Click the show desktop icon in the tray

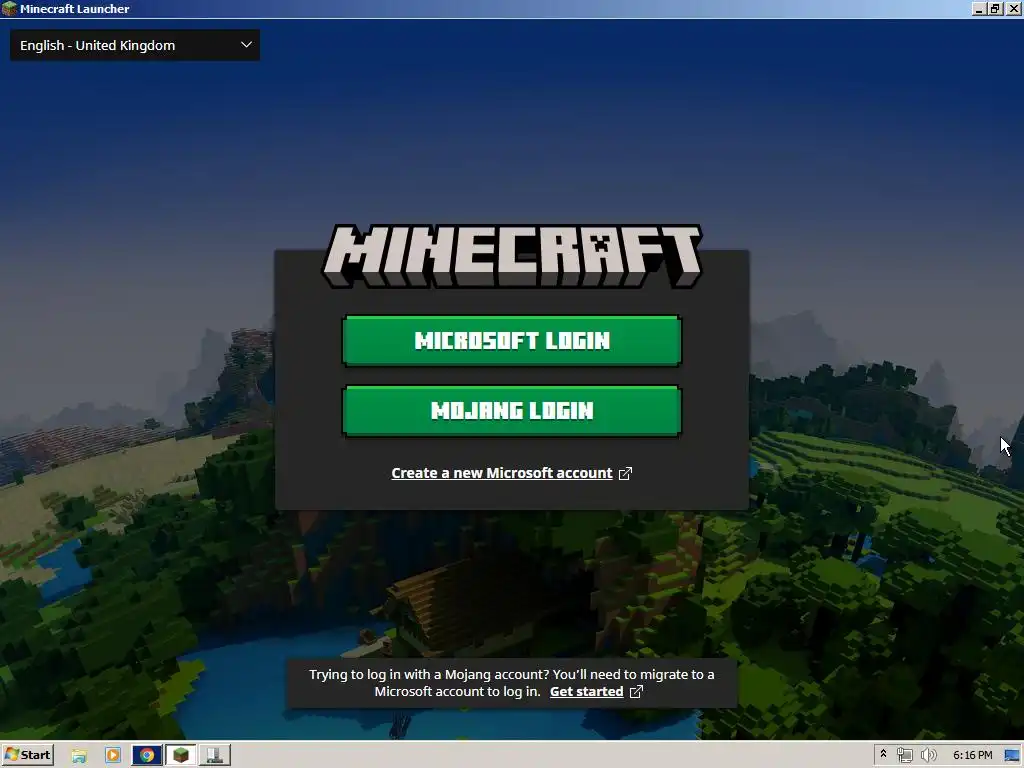pyautogui.click(x=1012, y=756)
